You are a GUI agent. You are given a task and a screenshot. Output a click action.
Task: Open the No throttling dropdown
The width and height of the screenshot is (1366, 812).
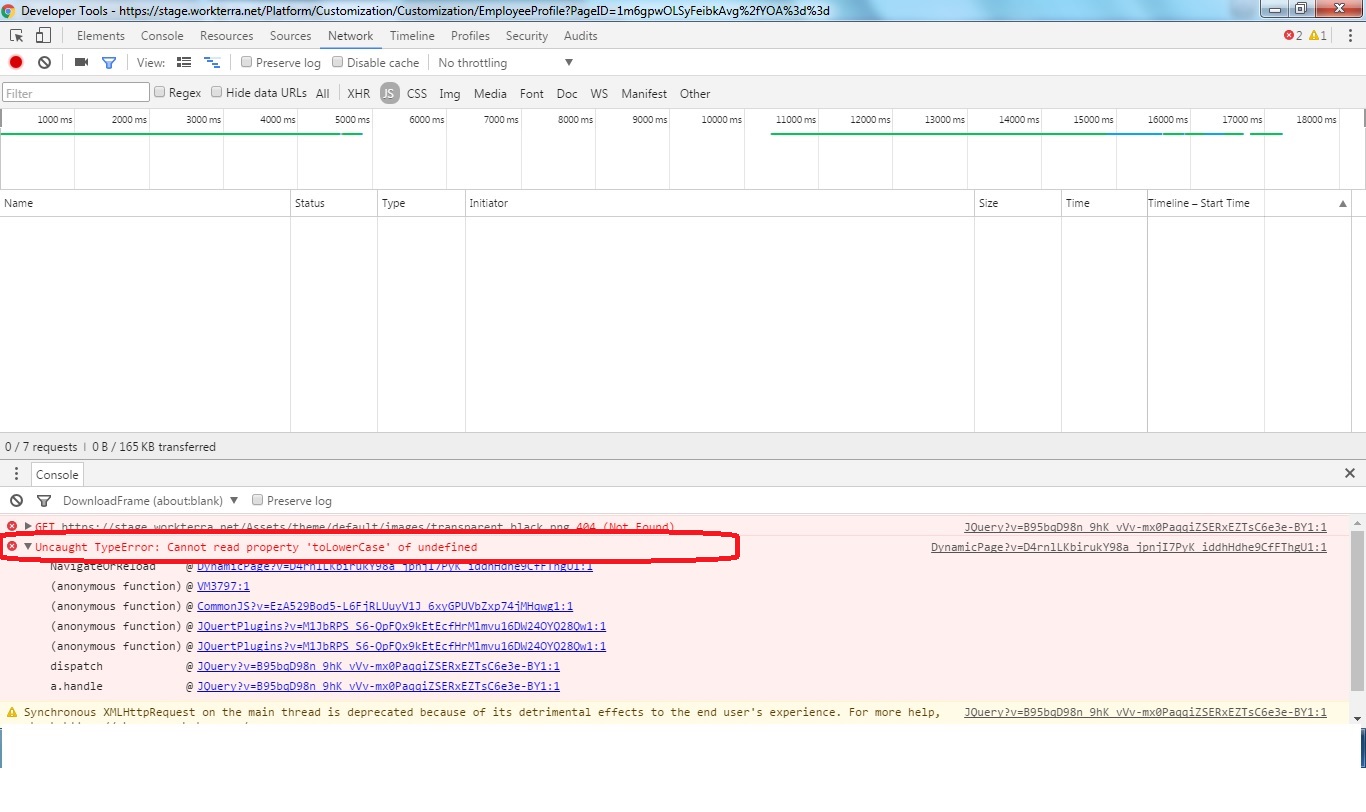point(505,63)
